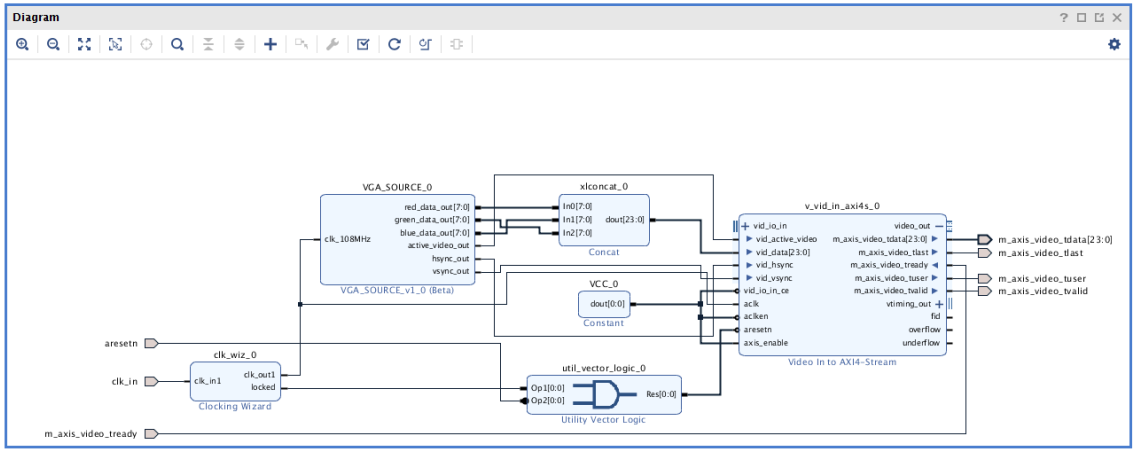This screenshot has width=1139, height=454.
Task: Open help with the question mark icon
Action: 1063,18
